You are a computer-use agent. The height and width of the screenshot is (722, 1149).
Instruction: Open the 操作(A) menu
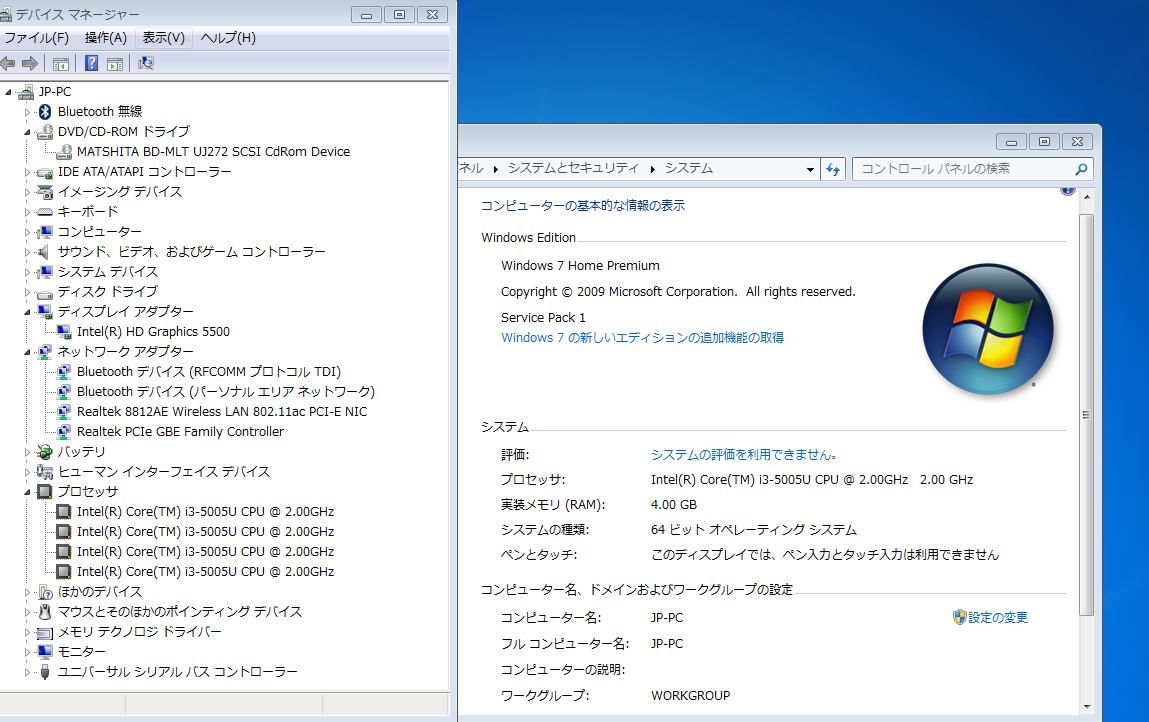tap(106, 38)
